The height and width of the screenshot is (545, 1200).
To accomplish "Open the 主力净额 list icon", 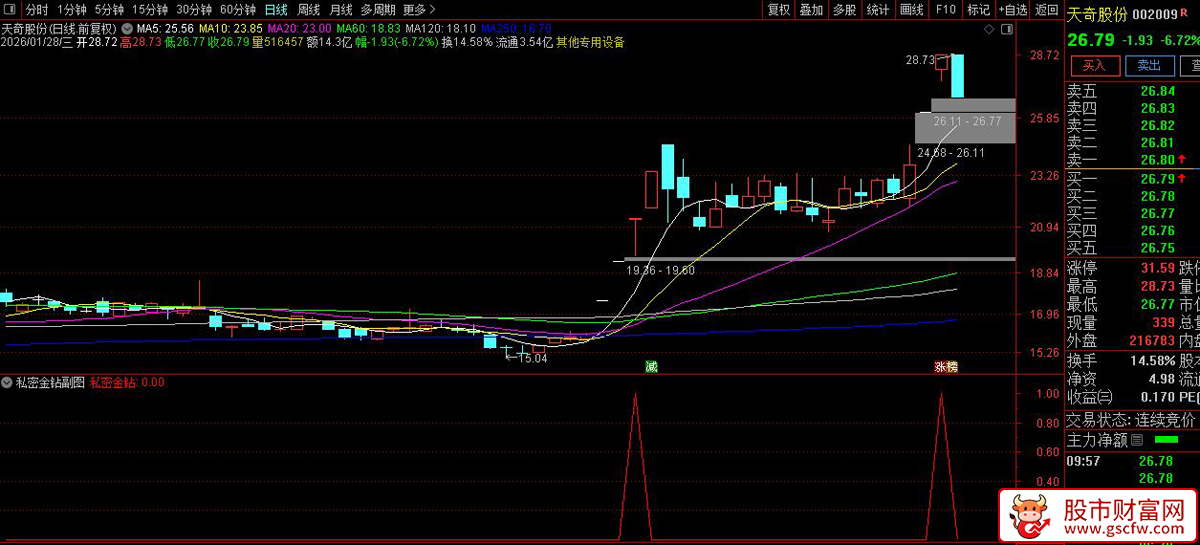I will tap(1136, 439).
